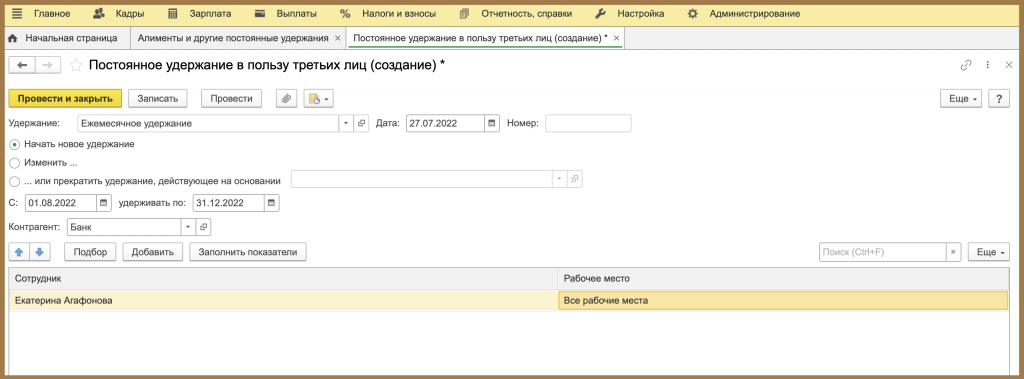
Task: Go forward with the right arrow
Action: [47, 65]
